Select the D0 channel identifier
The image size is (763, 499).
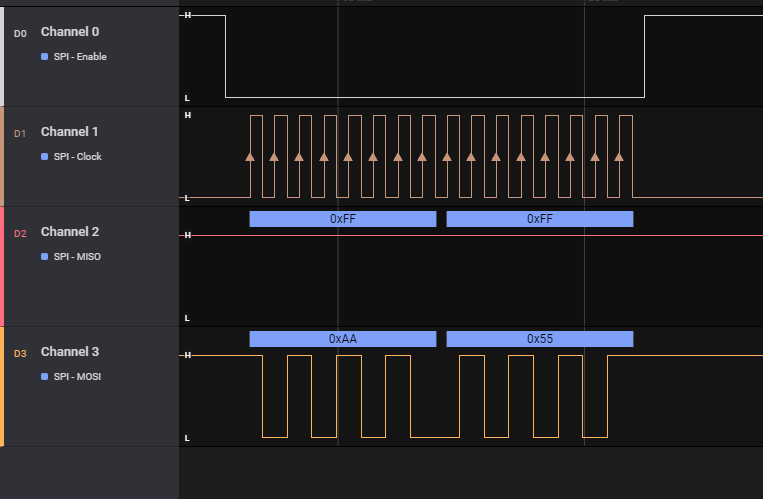(20, 33)
